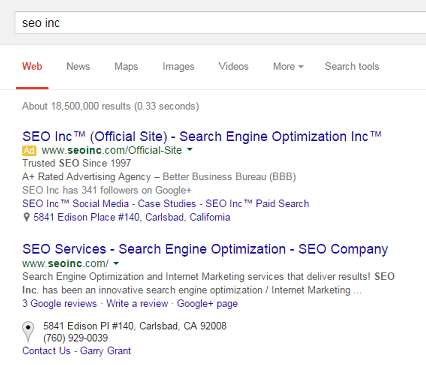Switch to the News tab
The height and width of the screenshot is (365, 426).
(78, 66)
